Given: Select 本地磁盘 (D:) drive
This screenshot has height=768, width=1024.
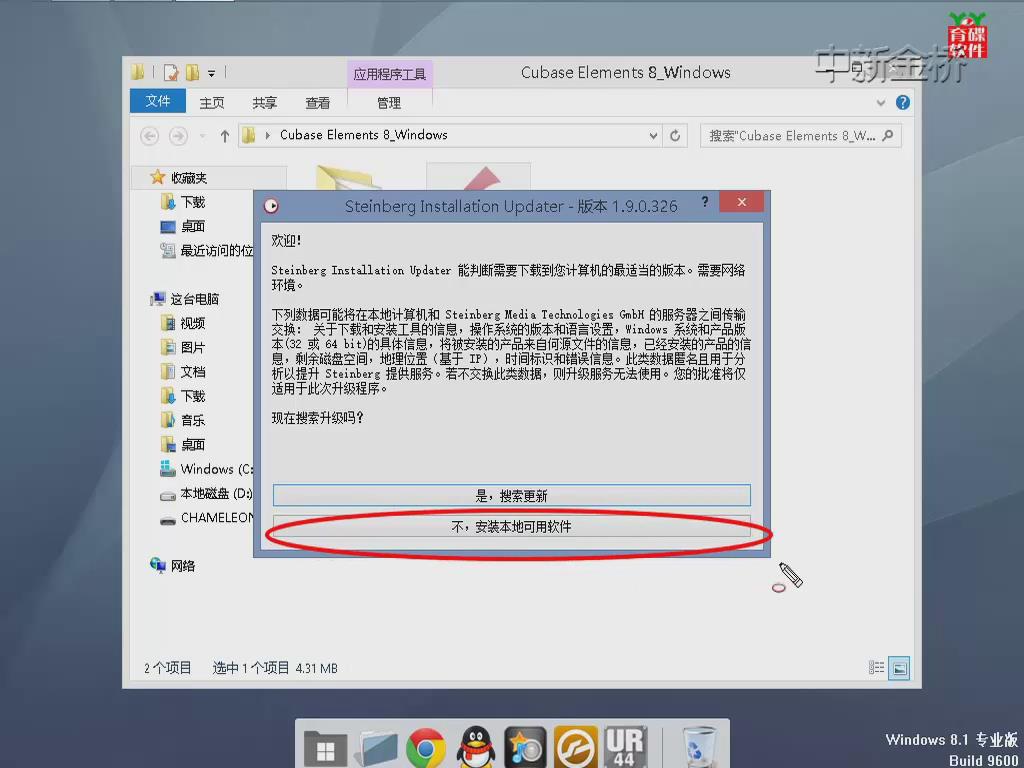Looking at the screenshot, I should 206,493.
